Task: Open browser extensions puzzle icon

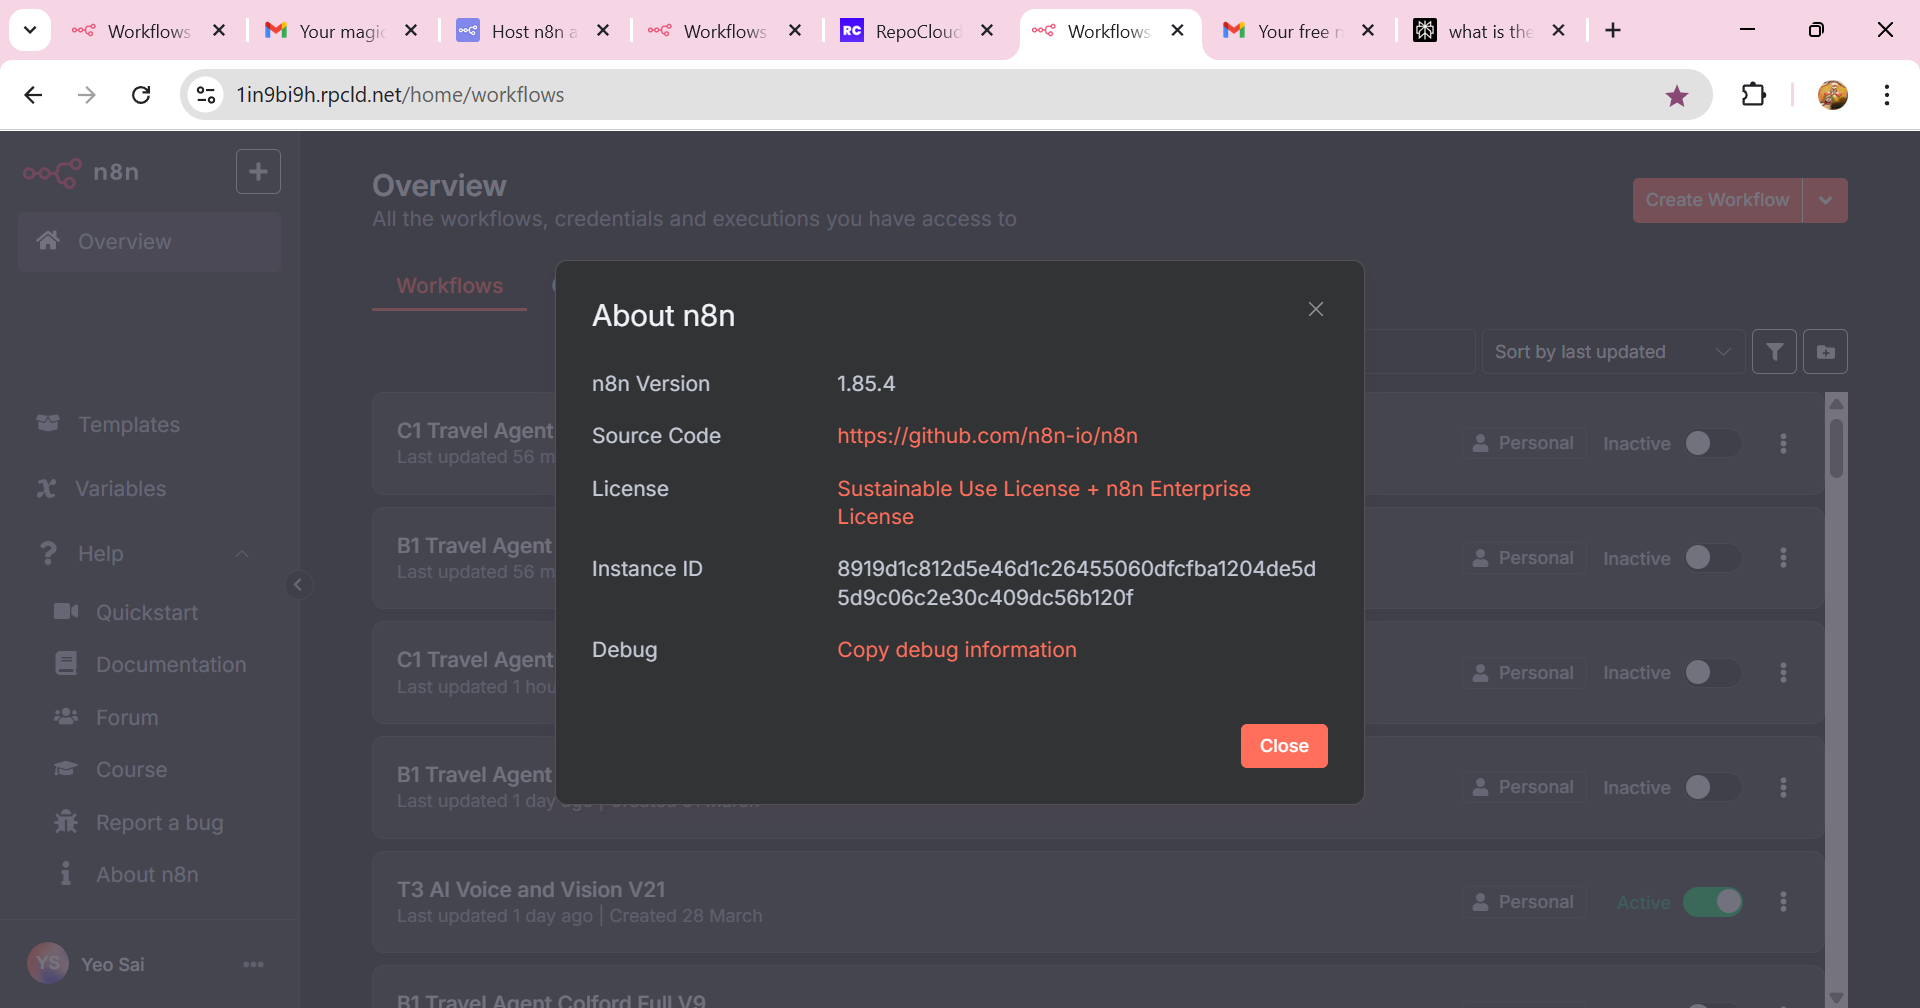Action: pyautogui.click(x=1754, y=95)
